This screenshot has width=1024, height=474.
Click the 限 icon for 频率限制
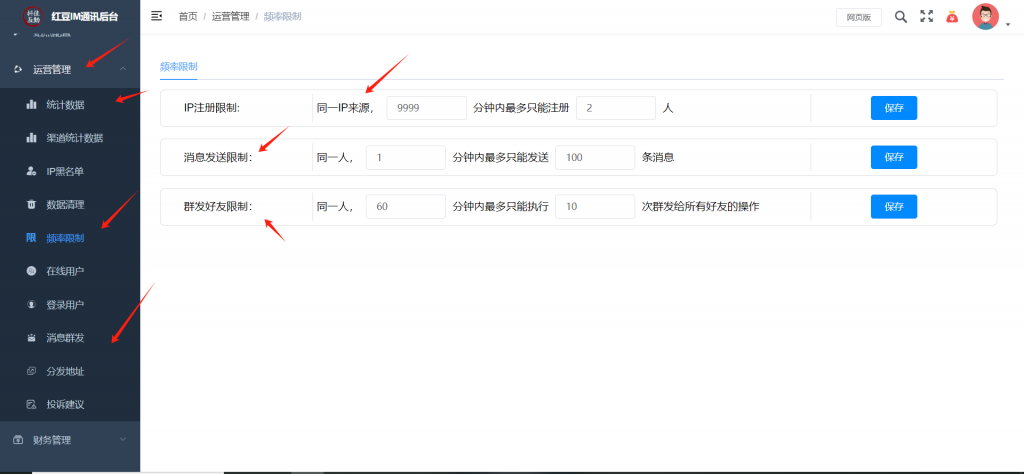pos(31,238)
